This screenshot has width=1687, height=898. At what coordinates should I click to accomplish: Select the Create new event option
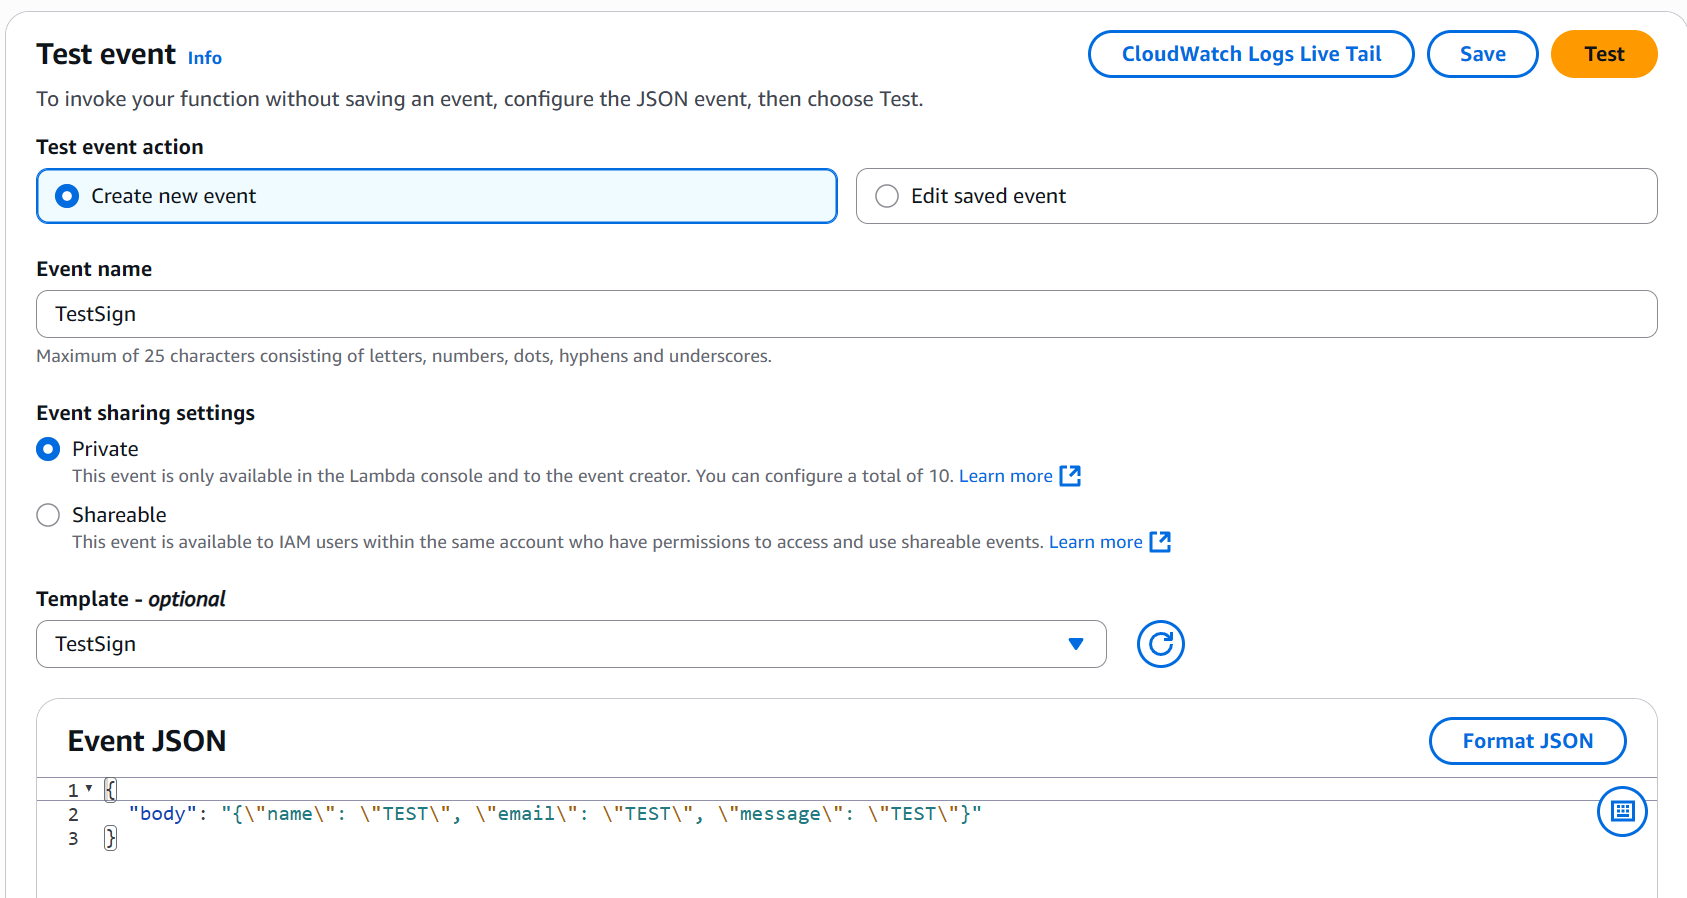point(68,196)
